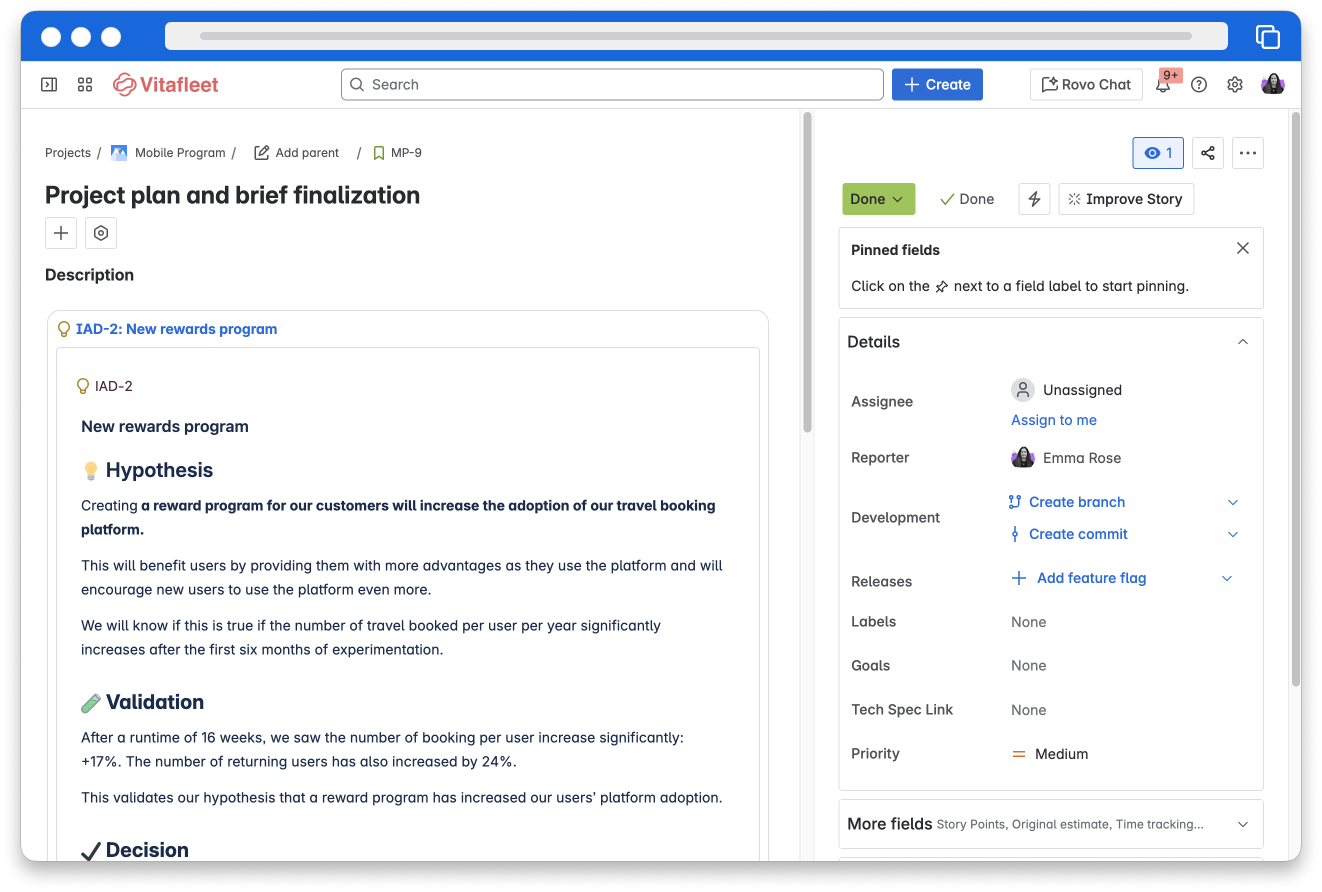Click the medium priority icon
This screenshot has width=1322, height=892.
1019,754
